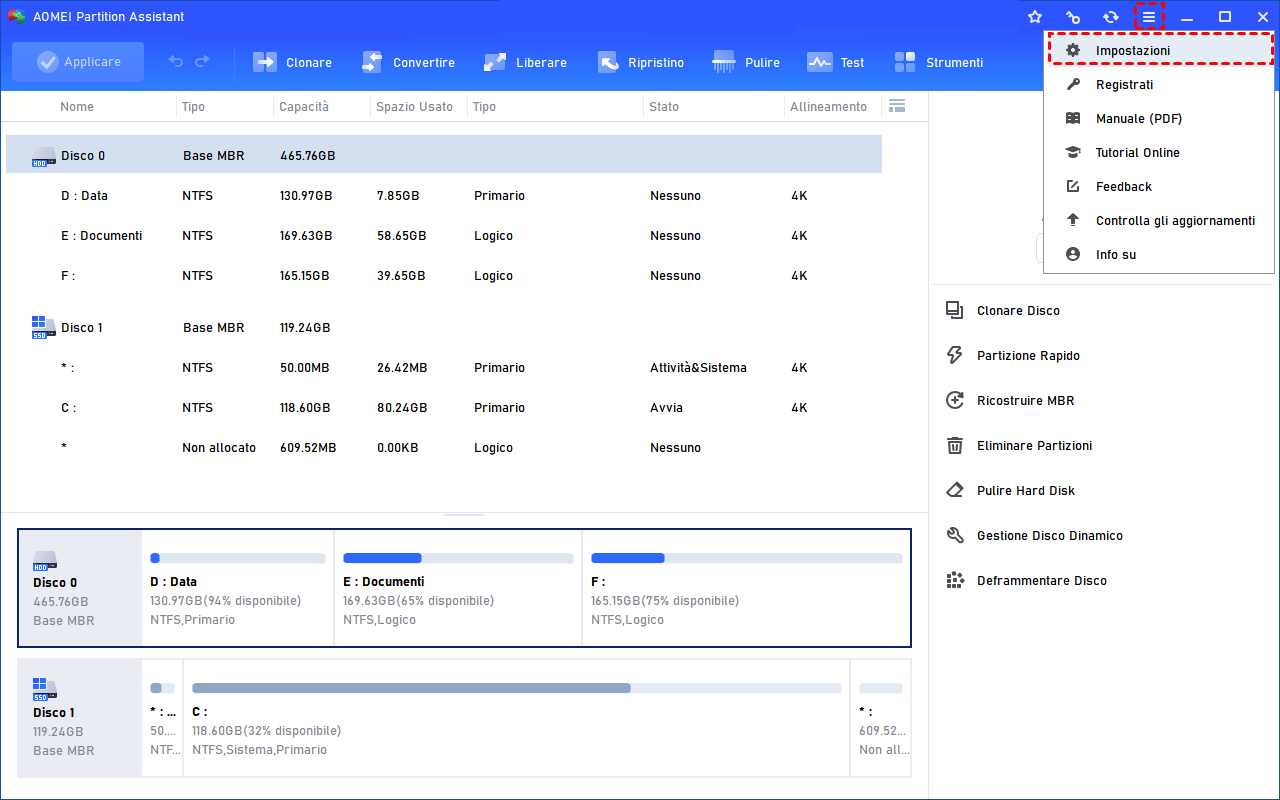
Task: Choose Eliminare Partizioni in the side panel
Action: tap(1019, 446)
